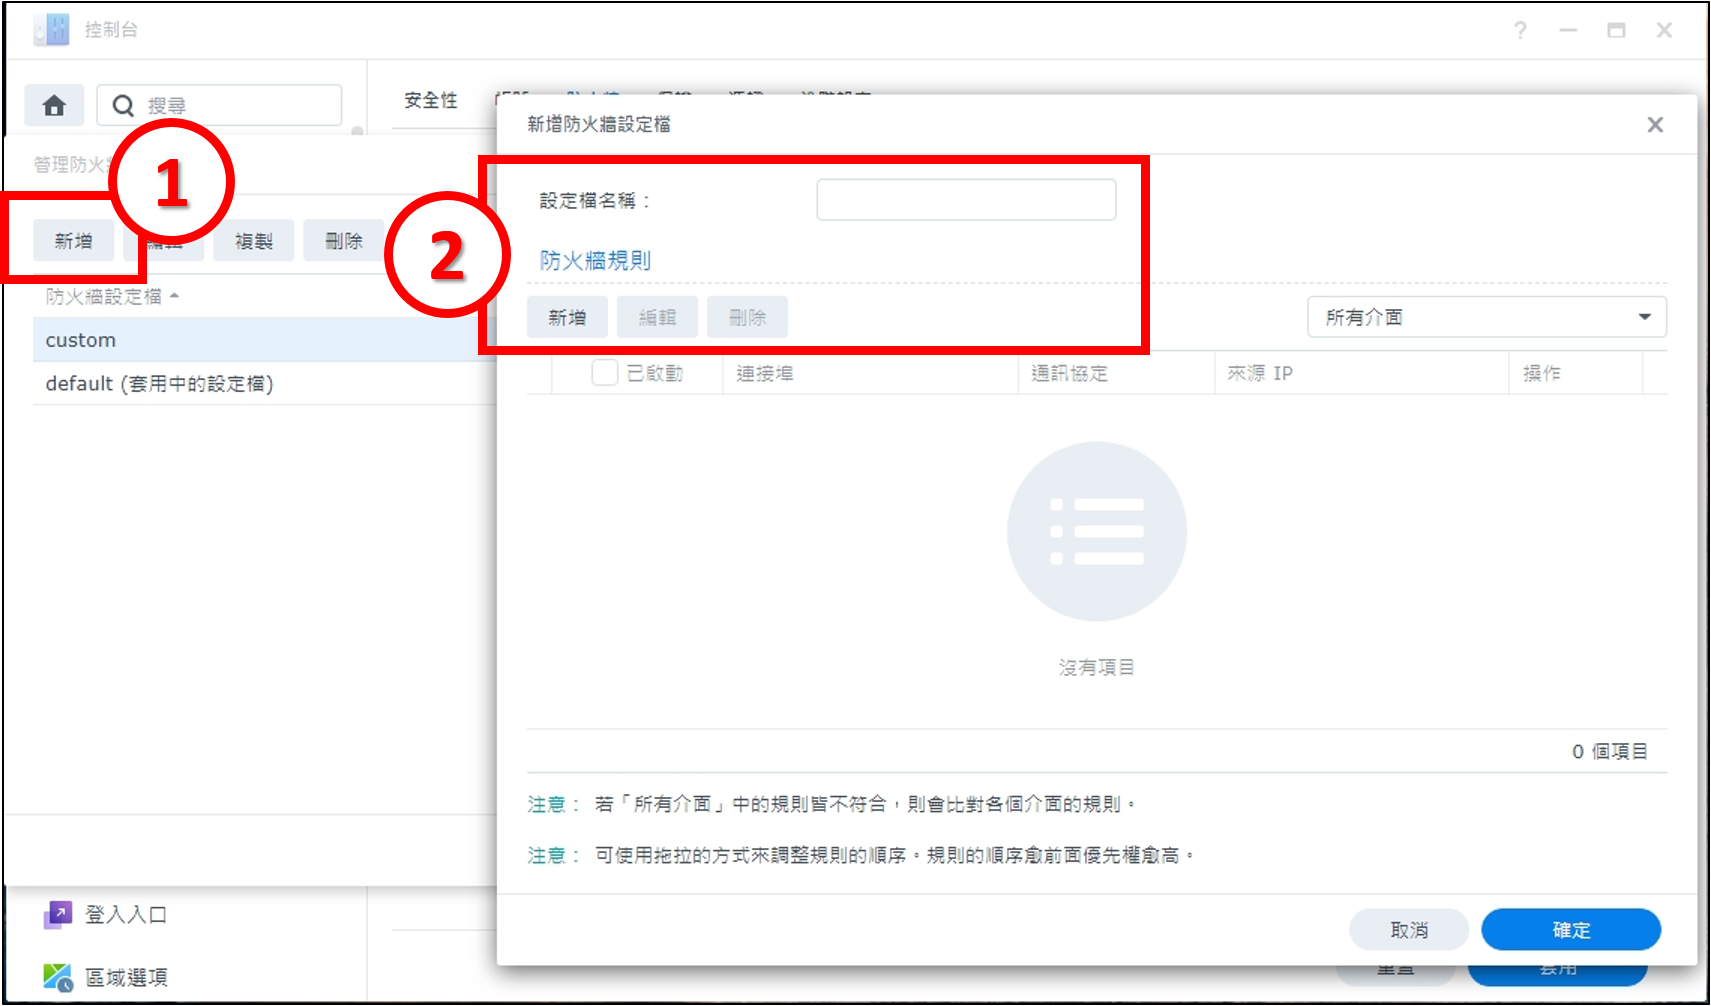This screenshot has height=1006, width=1711.
Task: Confirm with the 確定 button
Action: click(x=1571, y=930)
